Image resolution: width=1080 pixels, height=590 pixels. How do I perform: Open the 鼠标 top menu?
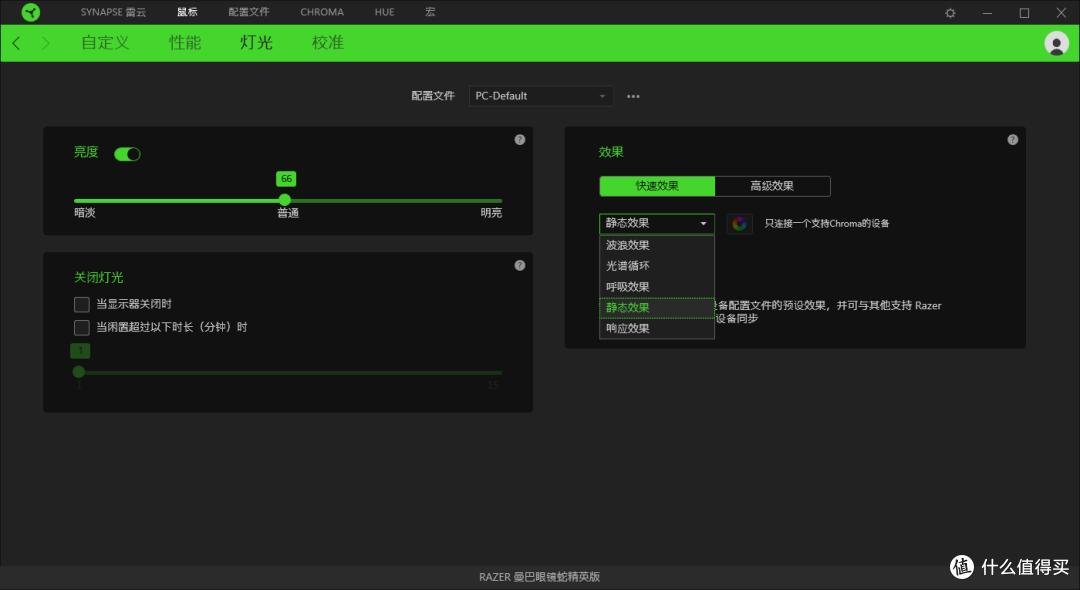[x=187, y=12]
